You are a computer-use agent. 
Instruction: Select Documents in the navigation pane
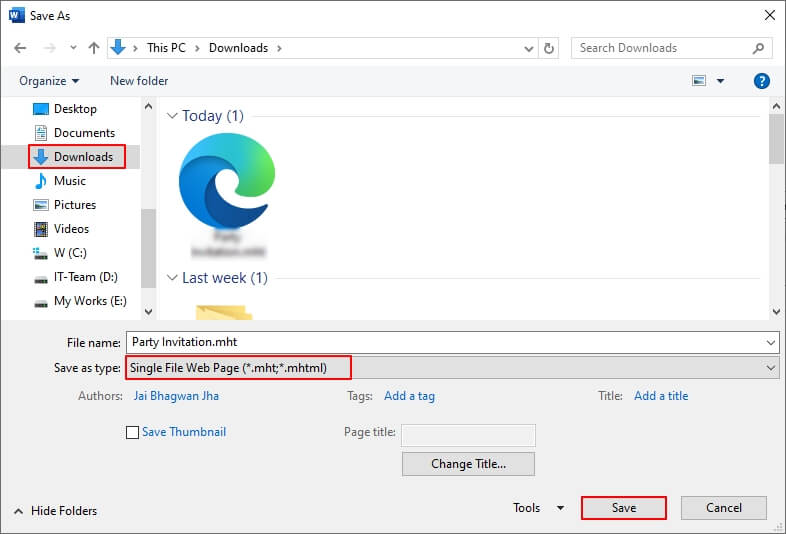[x=84, y=133]
